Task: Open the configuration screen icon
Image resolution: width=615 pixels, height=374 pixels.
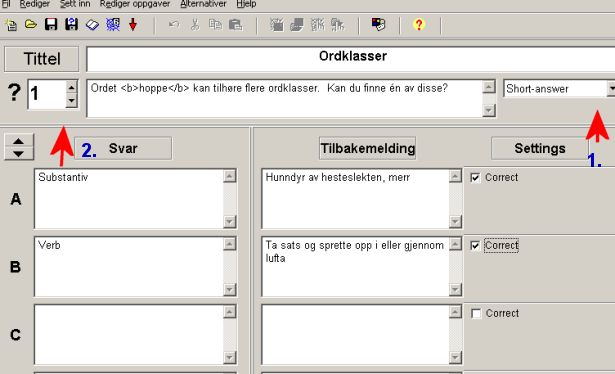Action: (378, 25)
